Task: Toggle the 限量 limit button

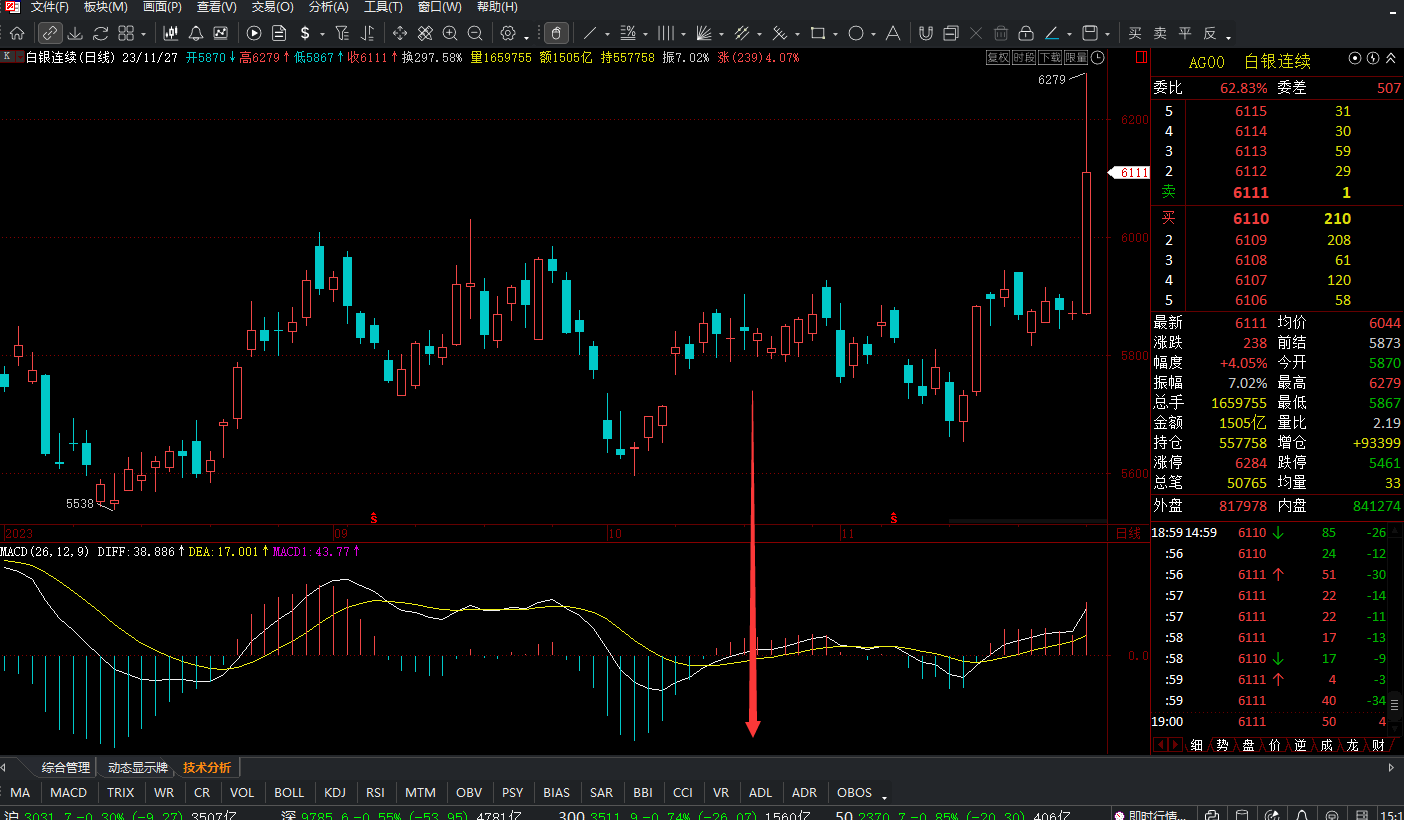Action: tap(1076, 58)
